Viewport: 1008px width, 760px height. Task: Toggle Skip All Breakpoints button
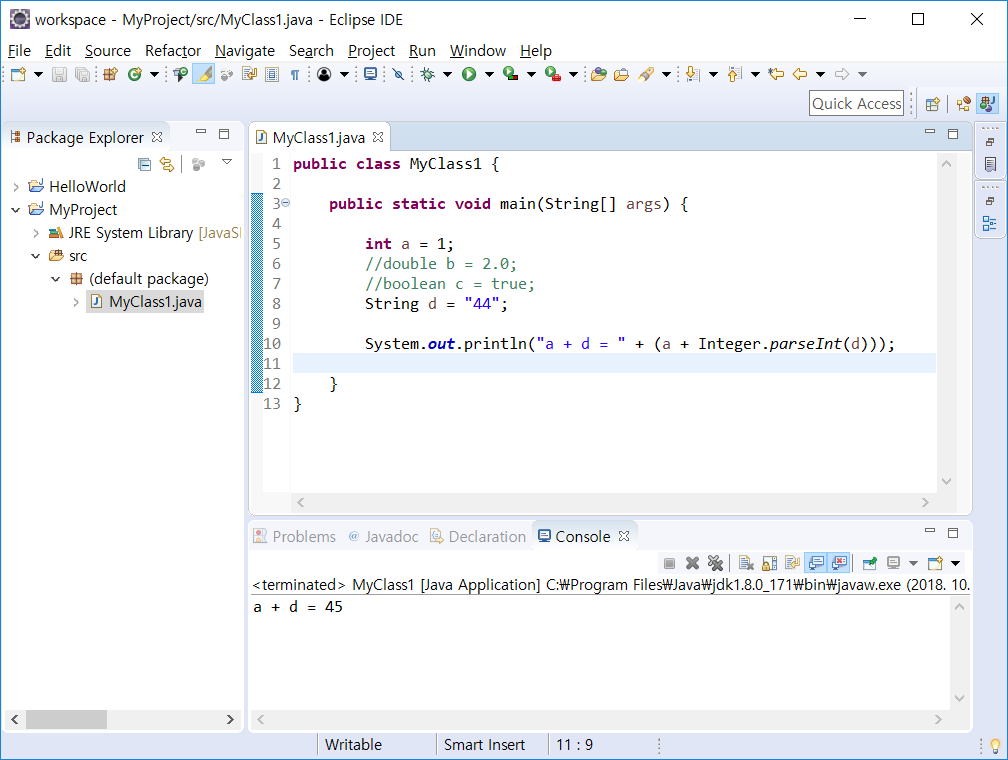[399, 74]
